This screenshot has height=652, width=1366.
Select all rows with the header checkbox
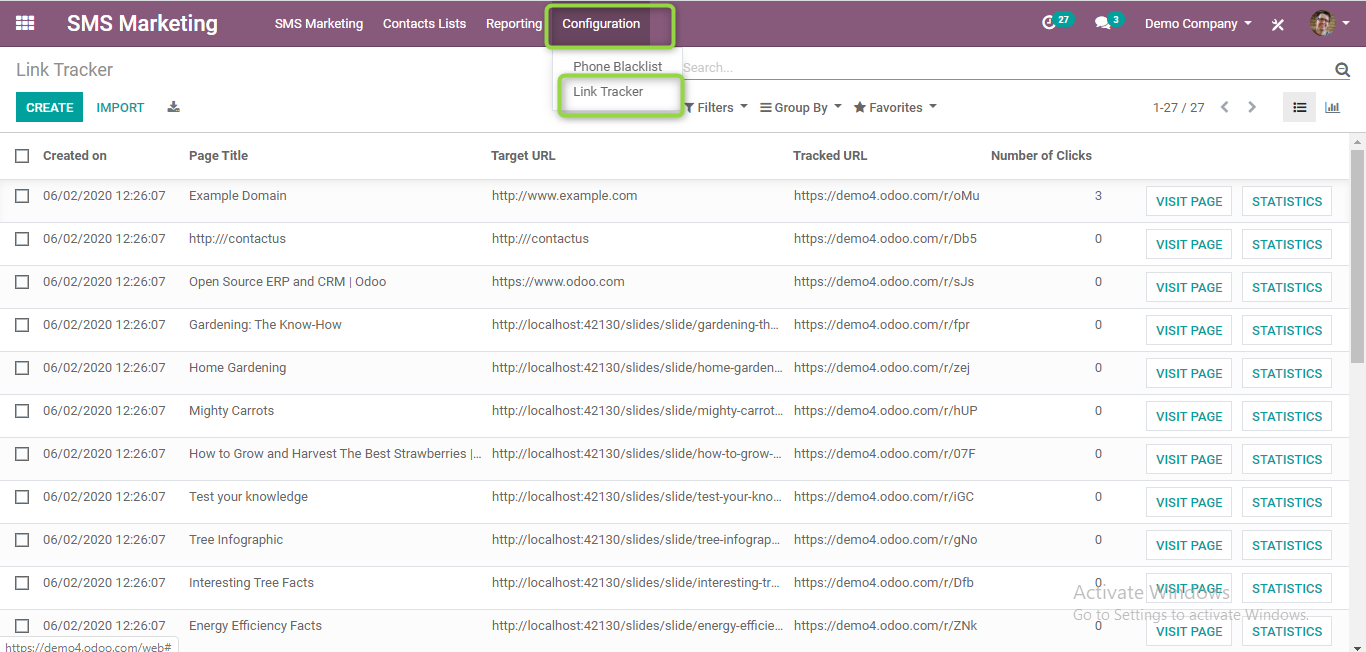coord(22,156)
